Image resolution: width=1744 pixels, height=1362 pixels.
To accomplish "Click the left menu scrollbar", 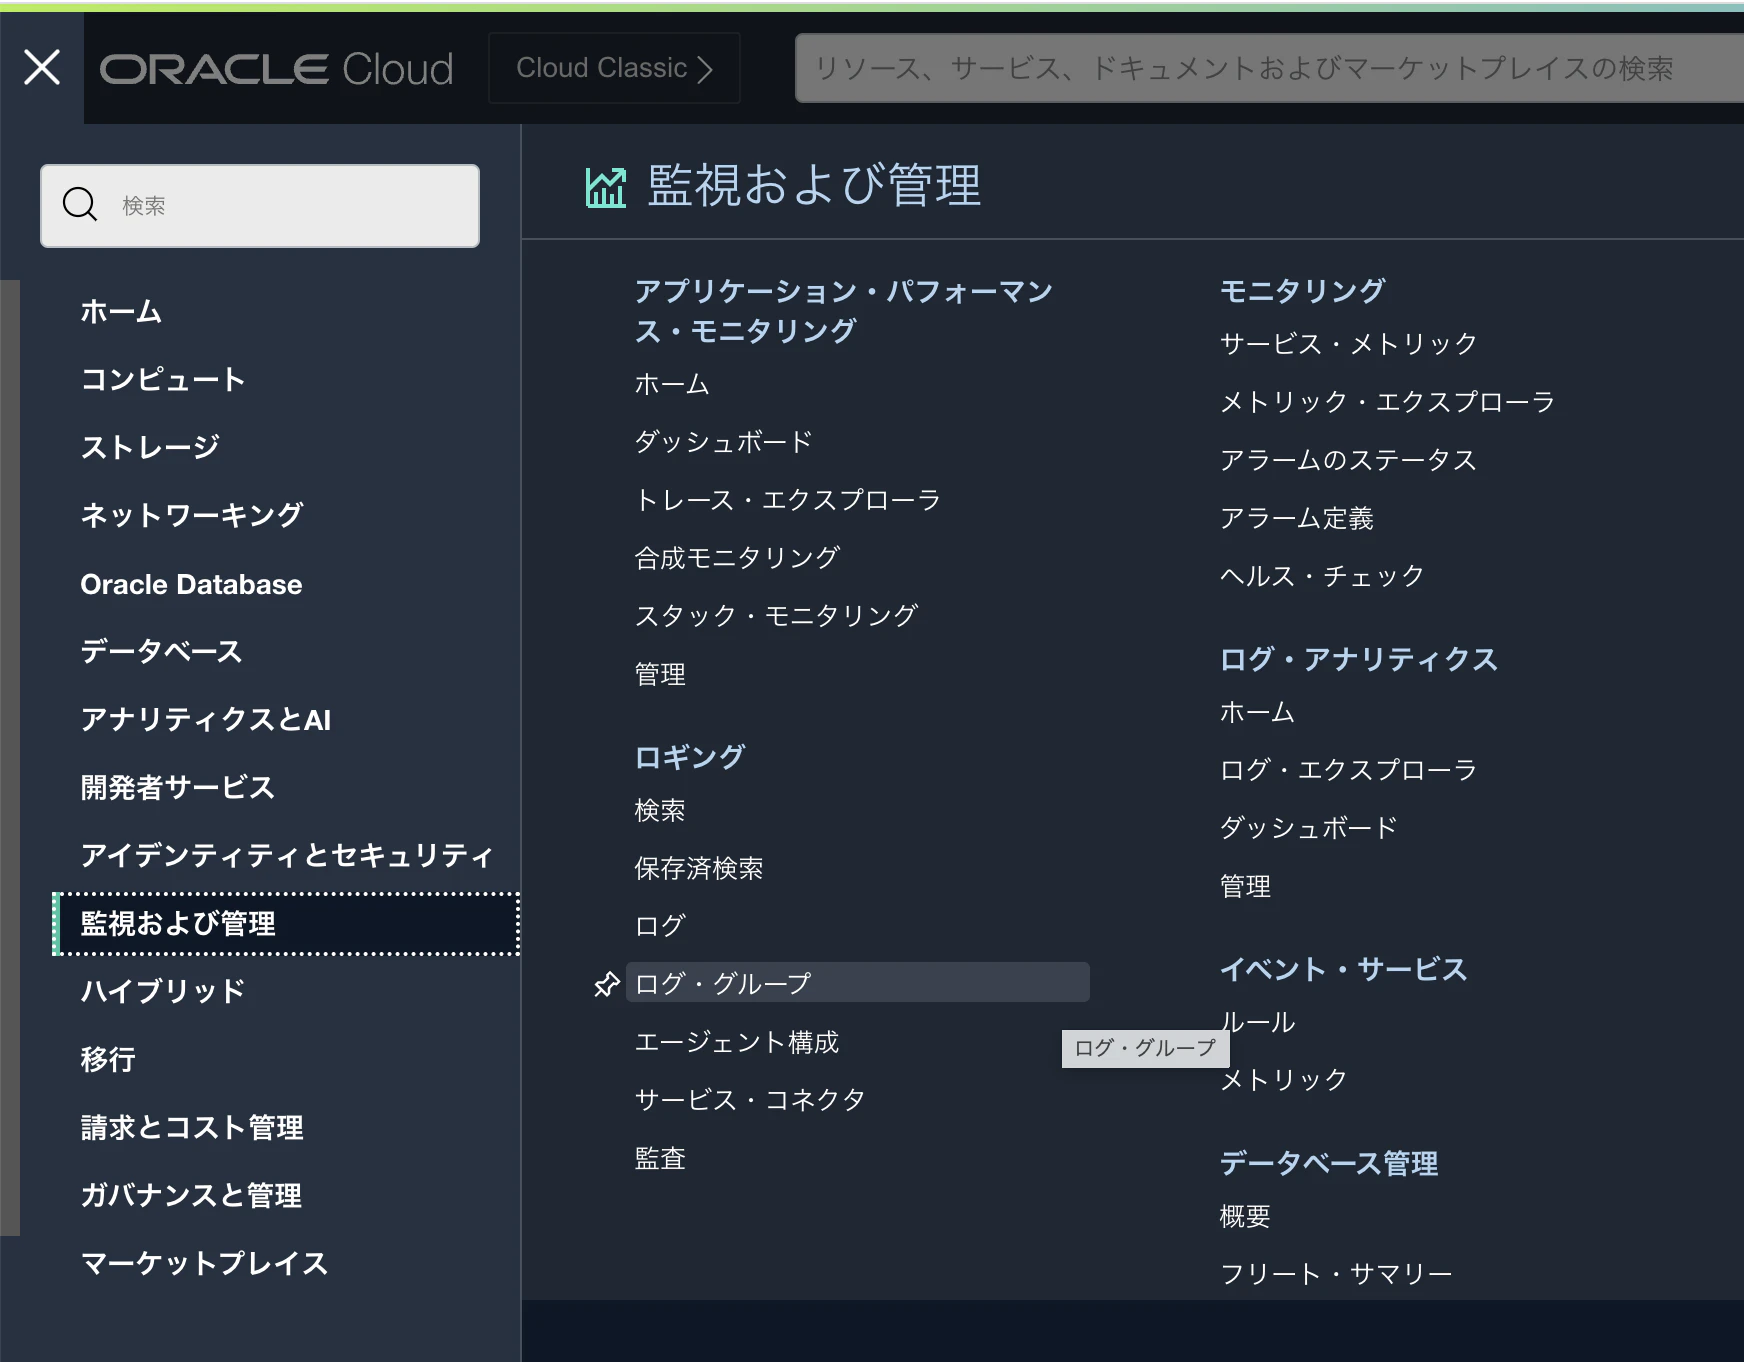I will (x=10, y=758).
